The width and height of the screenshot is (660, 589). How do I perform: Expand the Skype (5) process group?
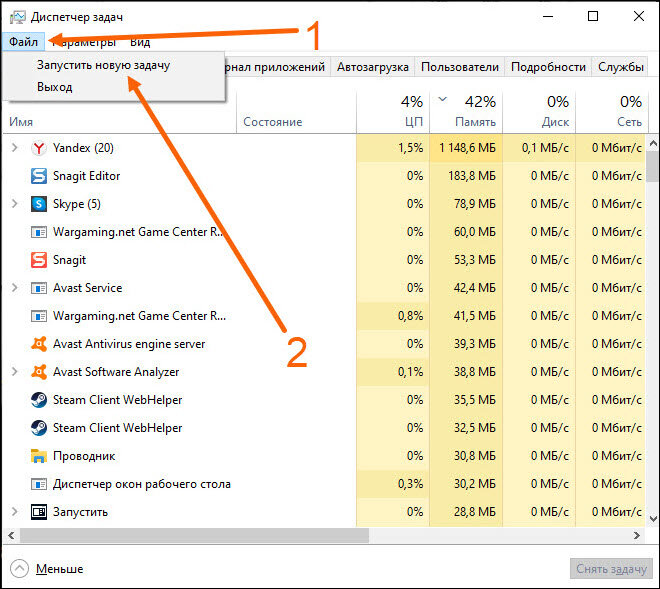tap(15, 204)
